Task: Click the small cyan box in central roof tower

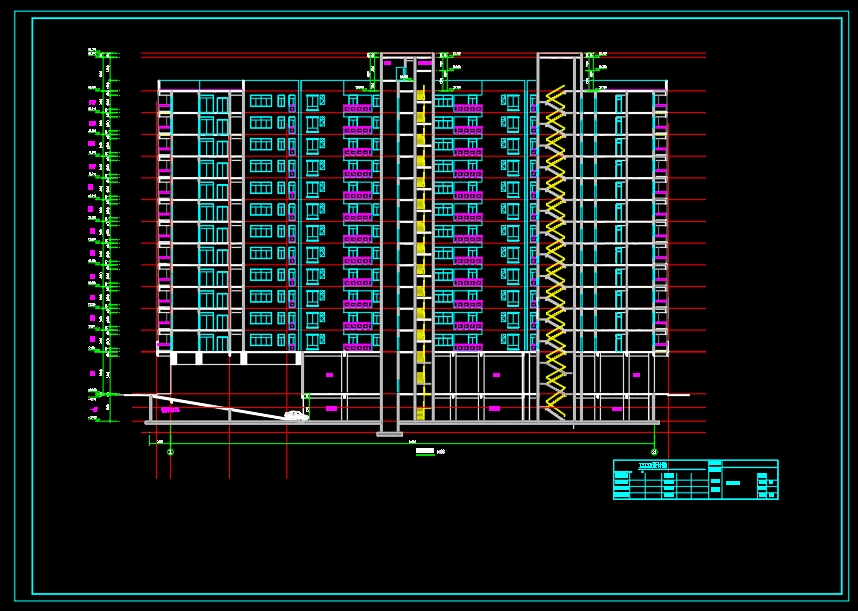Action: pos(402,74)
